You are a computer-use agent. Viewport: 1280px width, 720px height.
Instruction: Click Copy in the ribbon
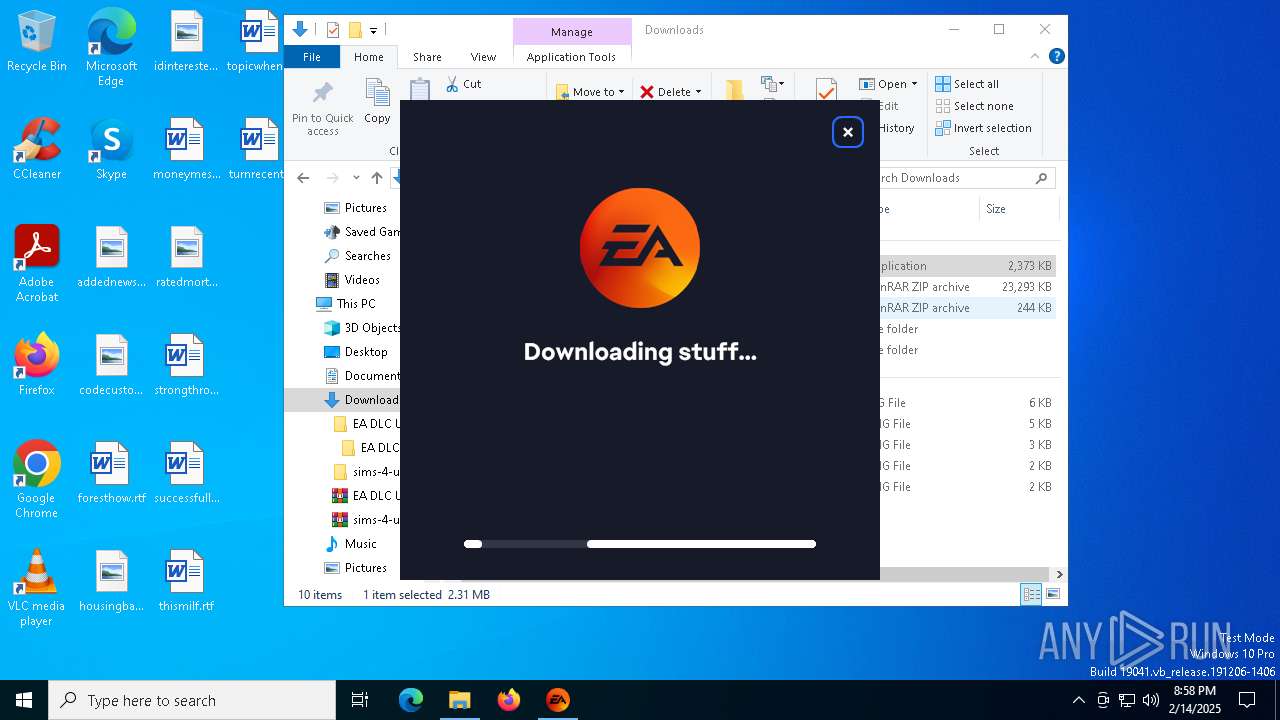(377, 102)
